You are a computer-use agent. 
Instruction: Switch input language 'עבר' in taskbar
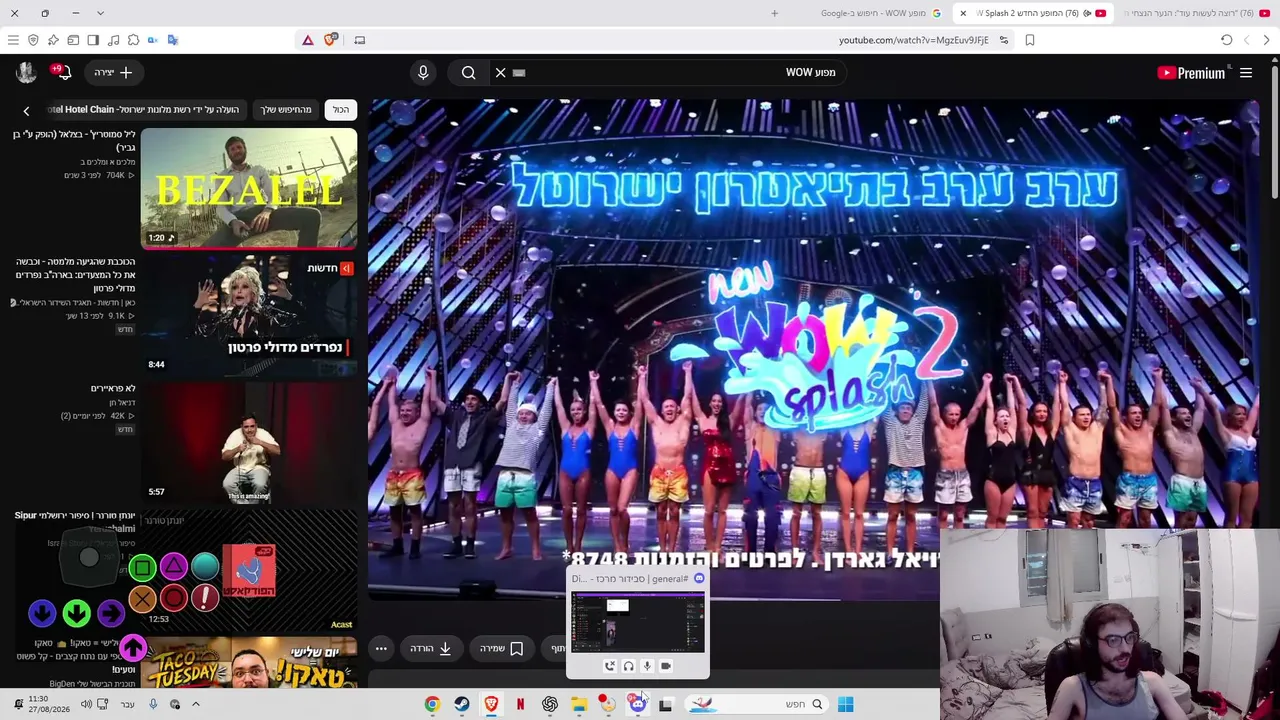click(x=127, y=704)
